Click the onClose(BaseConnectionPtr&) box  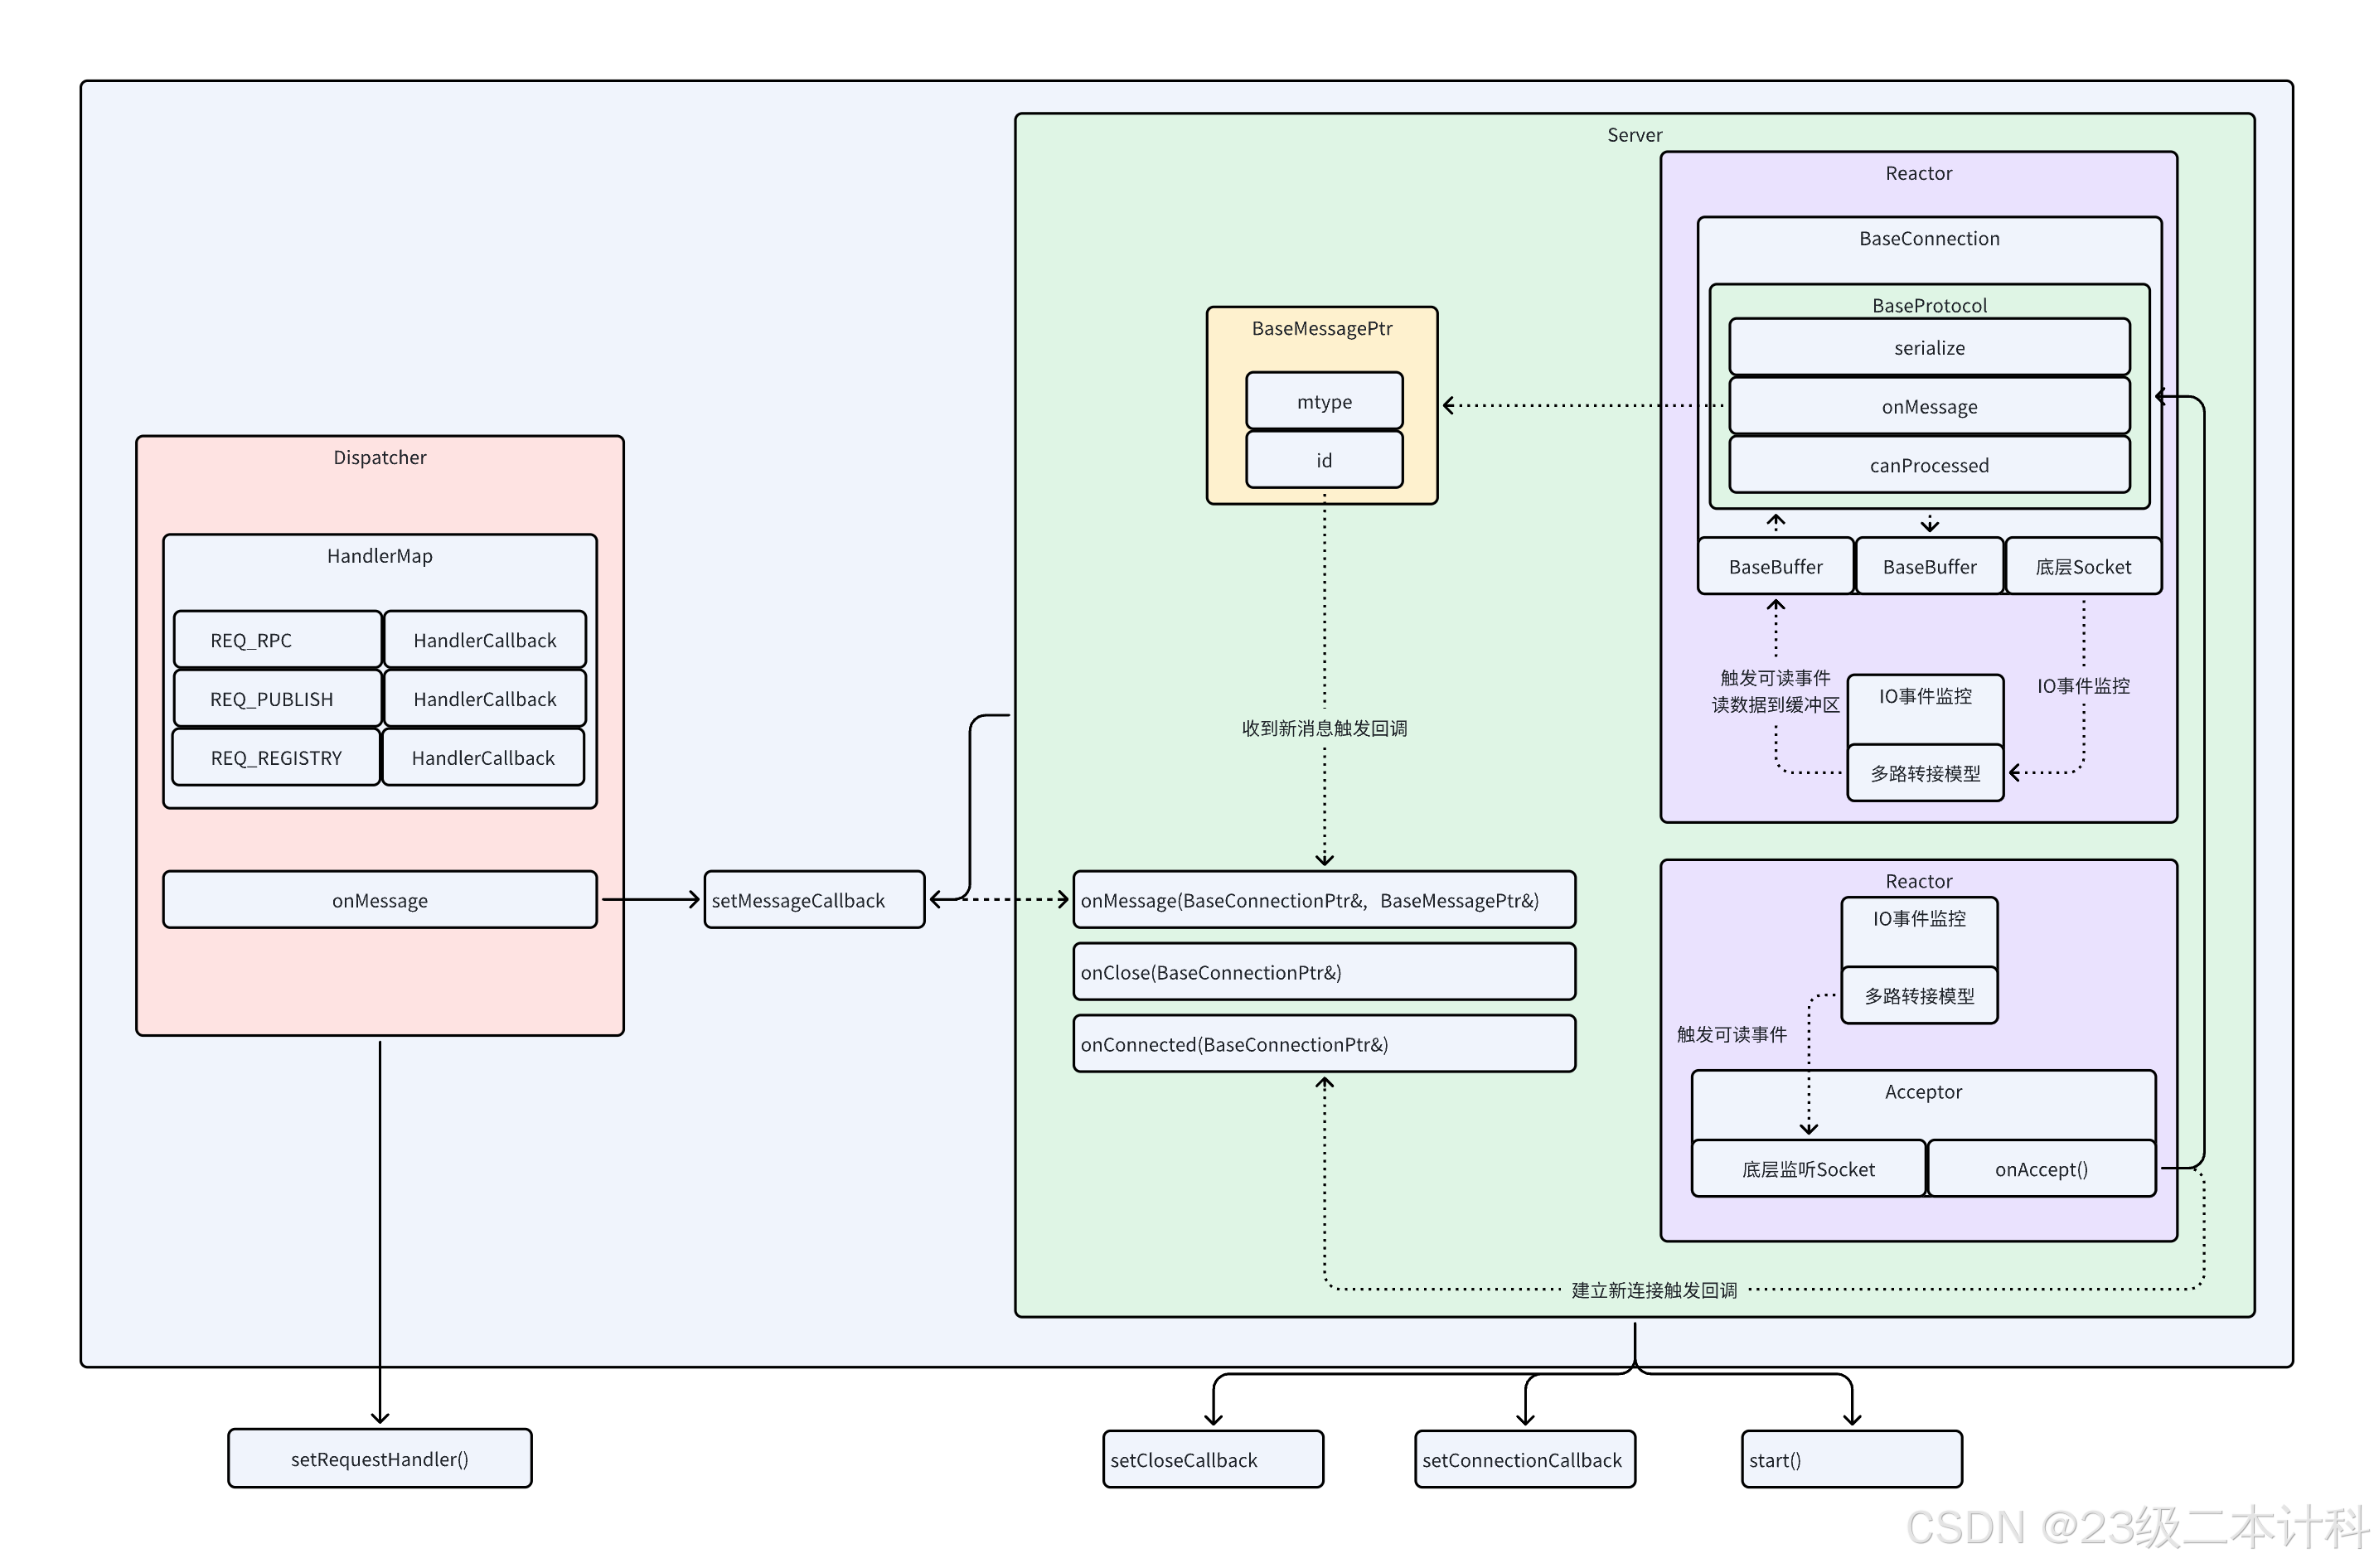pyautogui.click(x=1323, y=972)
